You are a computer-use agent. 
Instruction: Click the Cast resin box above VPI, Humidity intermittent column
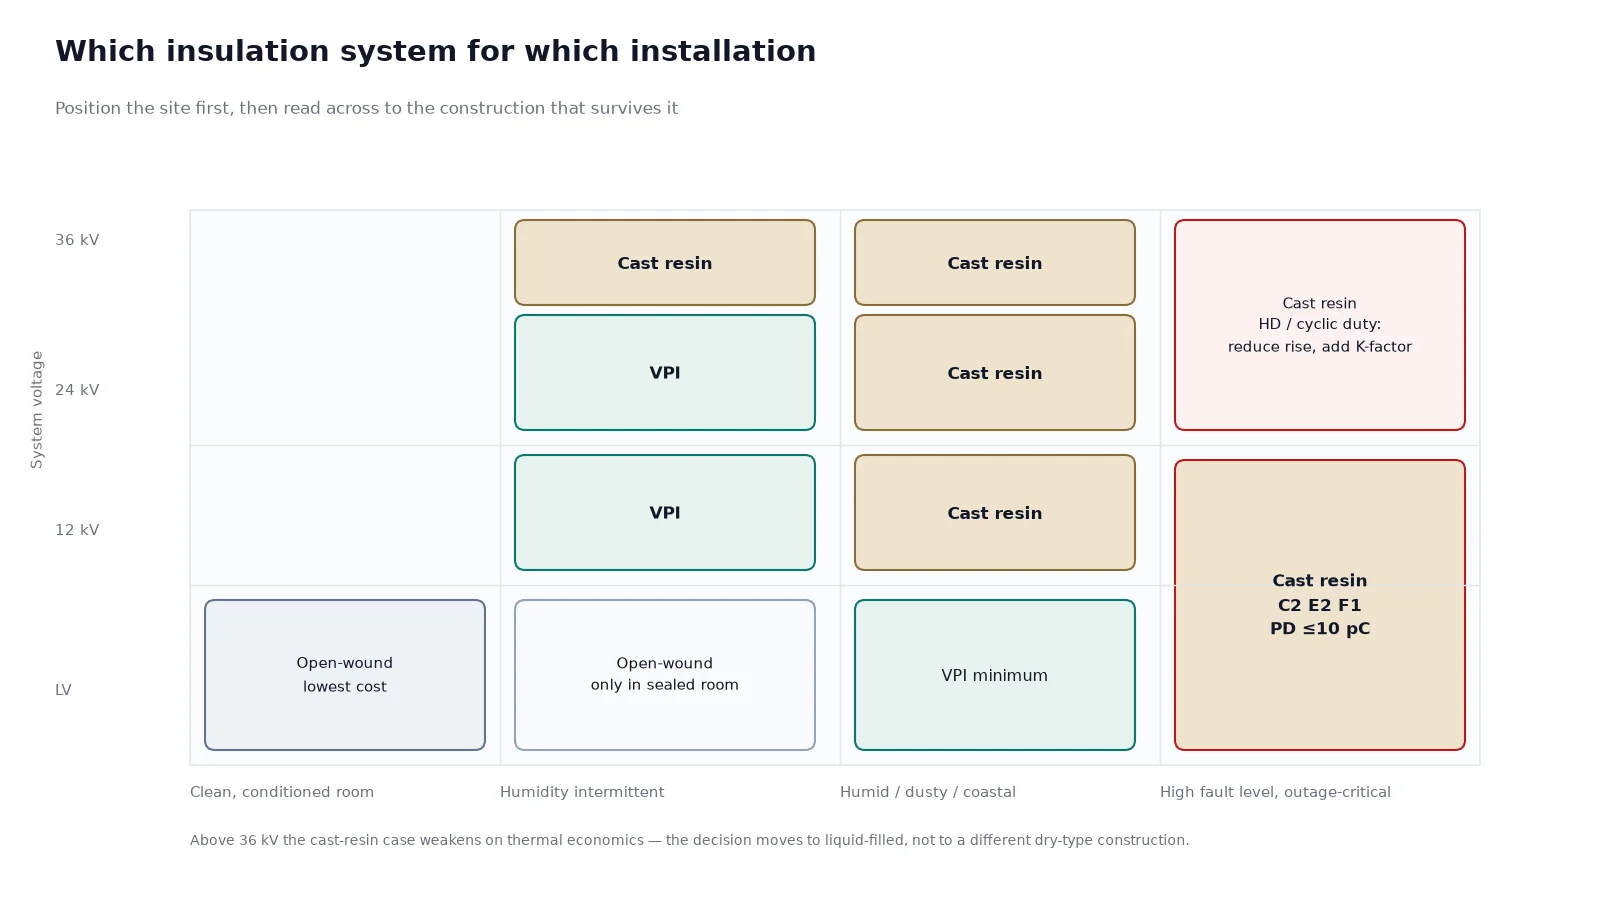tap(665, 262)
